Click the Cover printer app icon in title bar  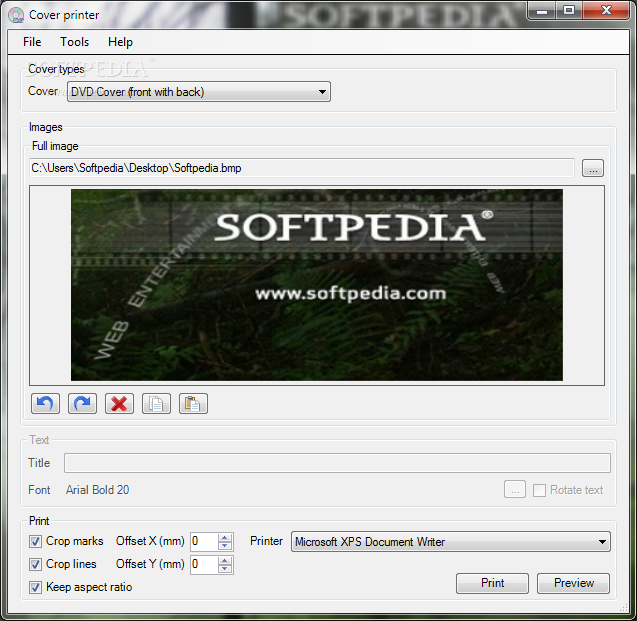[x=16, y=15]
